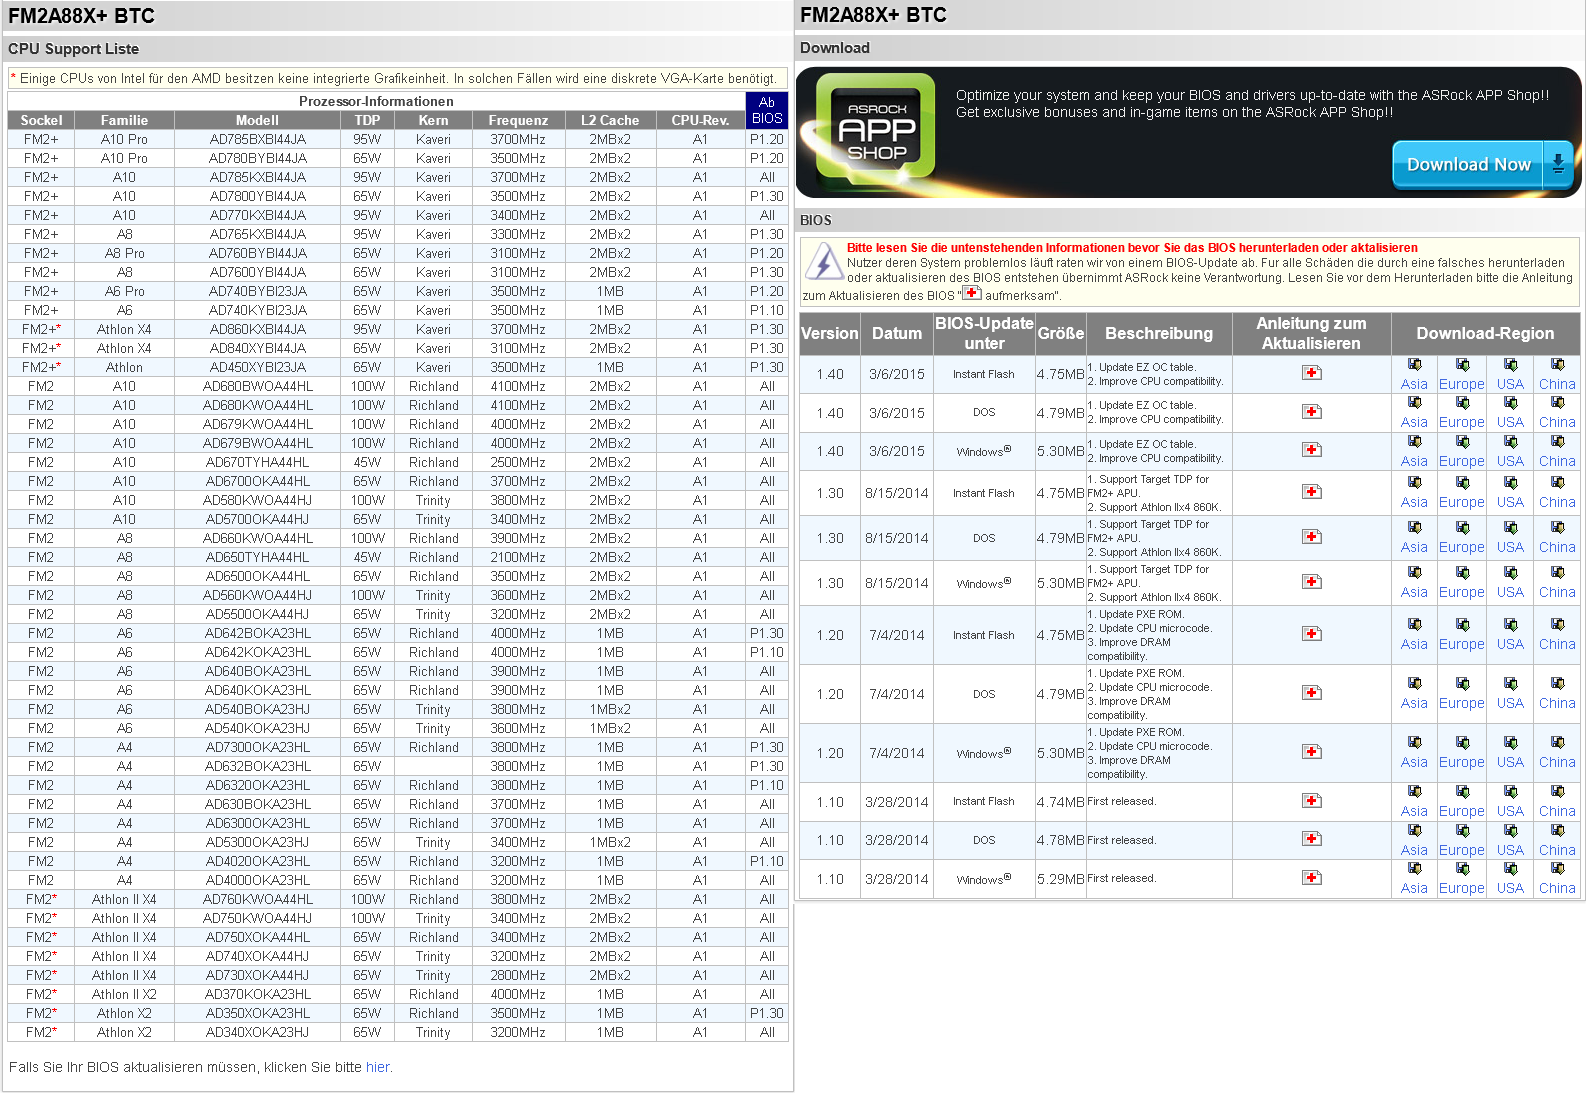Open the update guide icon for 1.20 Windows
The width and height of the screenshot is (1586, 1093).
pos(1312,752)
